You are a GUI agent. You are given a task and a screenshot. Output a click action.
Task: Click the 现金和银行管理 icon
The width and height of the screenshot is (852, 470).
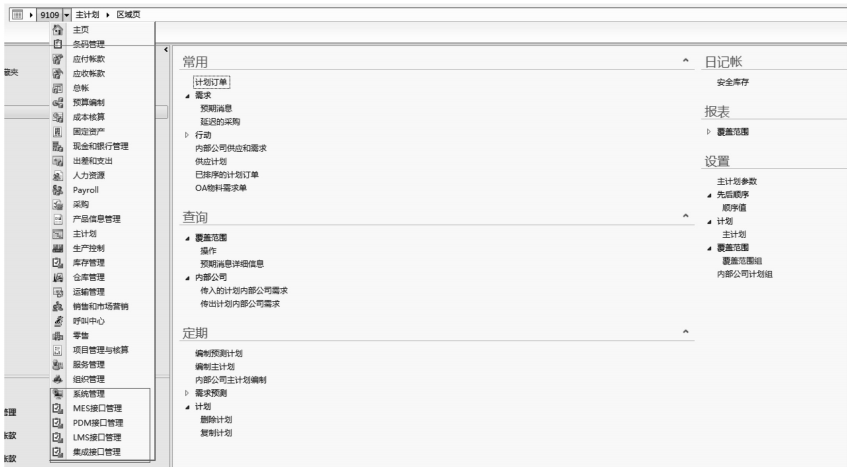[x=58, y=146]
